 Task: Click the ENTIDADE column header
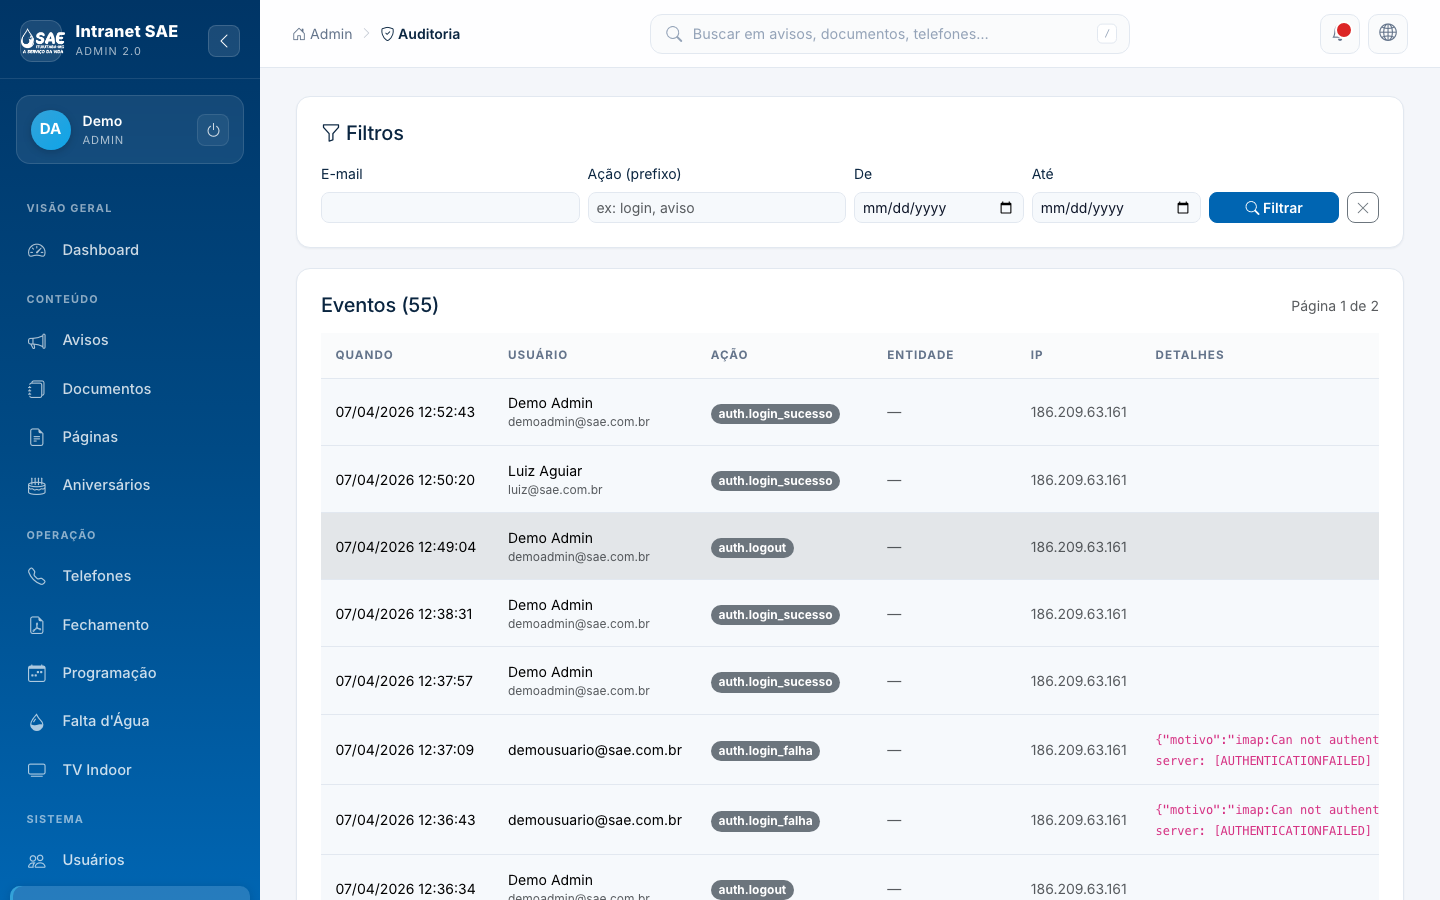pos(920,355)
